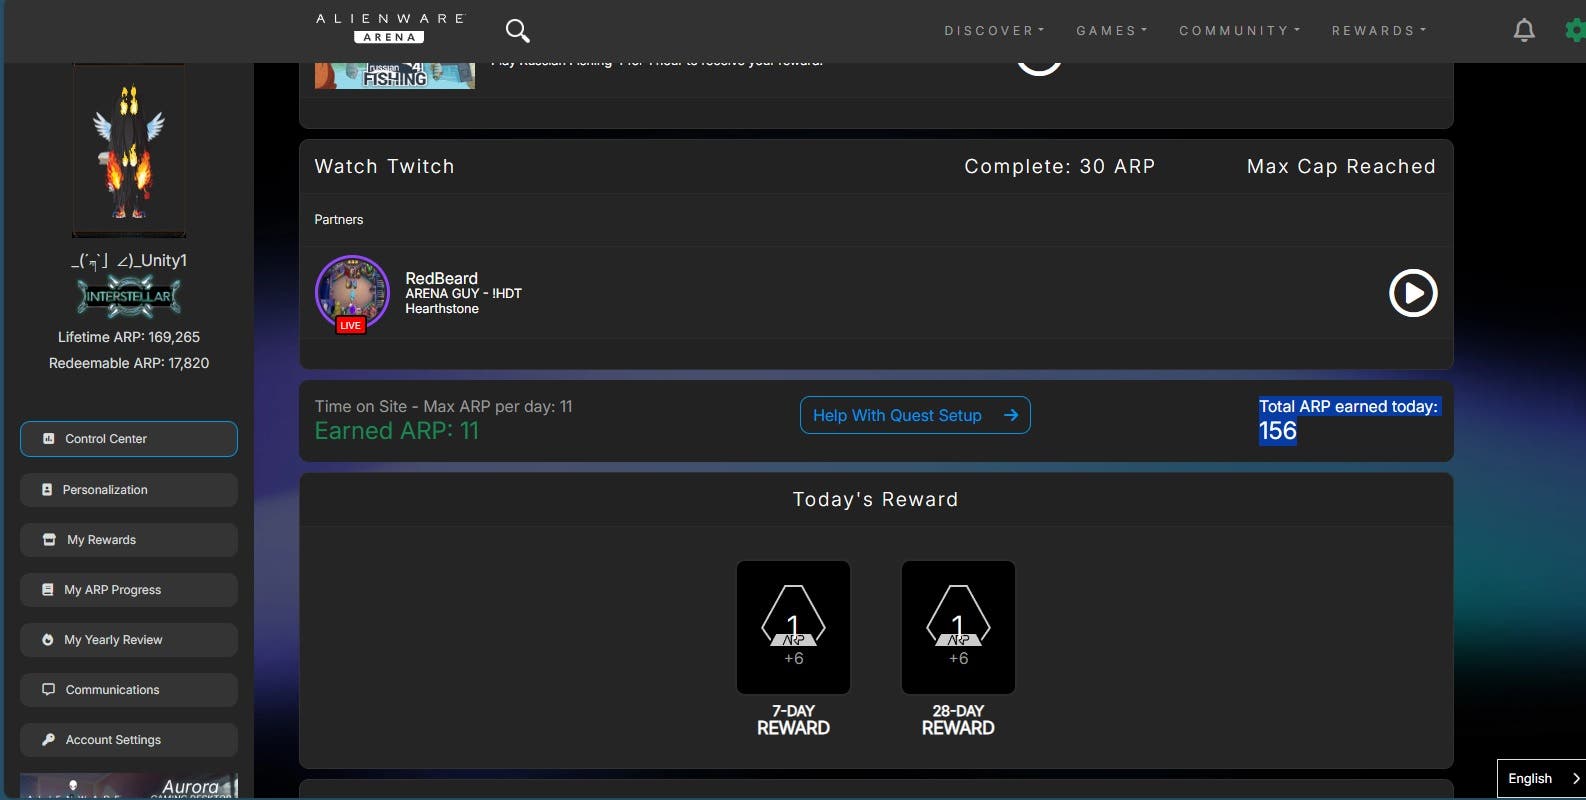This screenshot has height=800, width=1586.
Task: Open the English language selector
Action: coord(1540,778)
